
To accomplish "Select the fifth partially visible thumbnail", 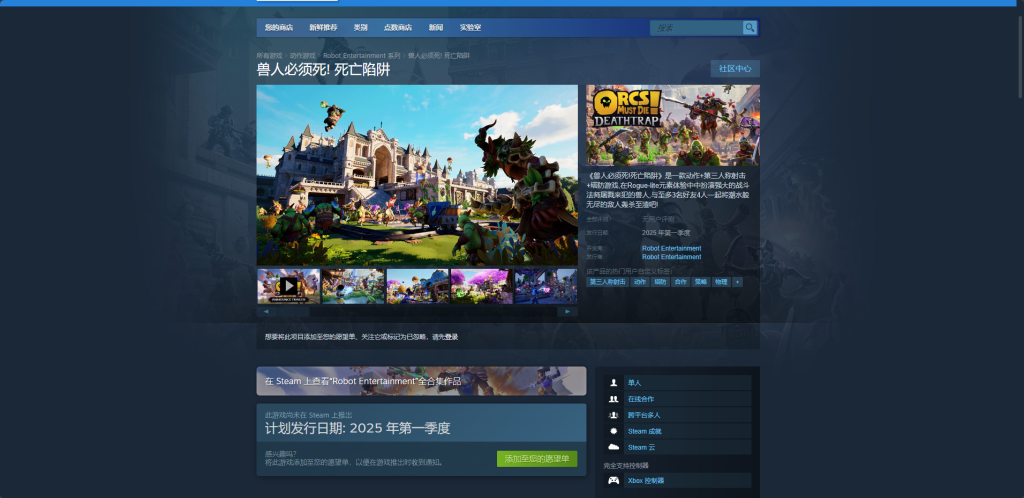I will click(x=546, y=286).
